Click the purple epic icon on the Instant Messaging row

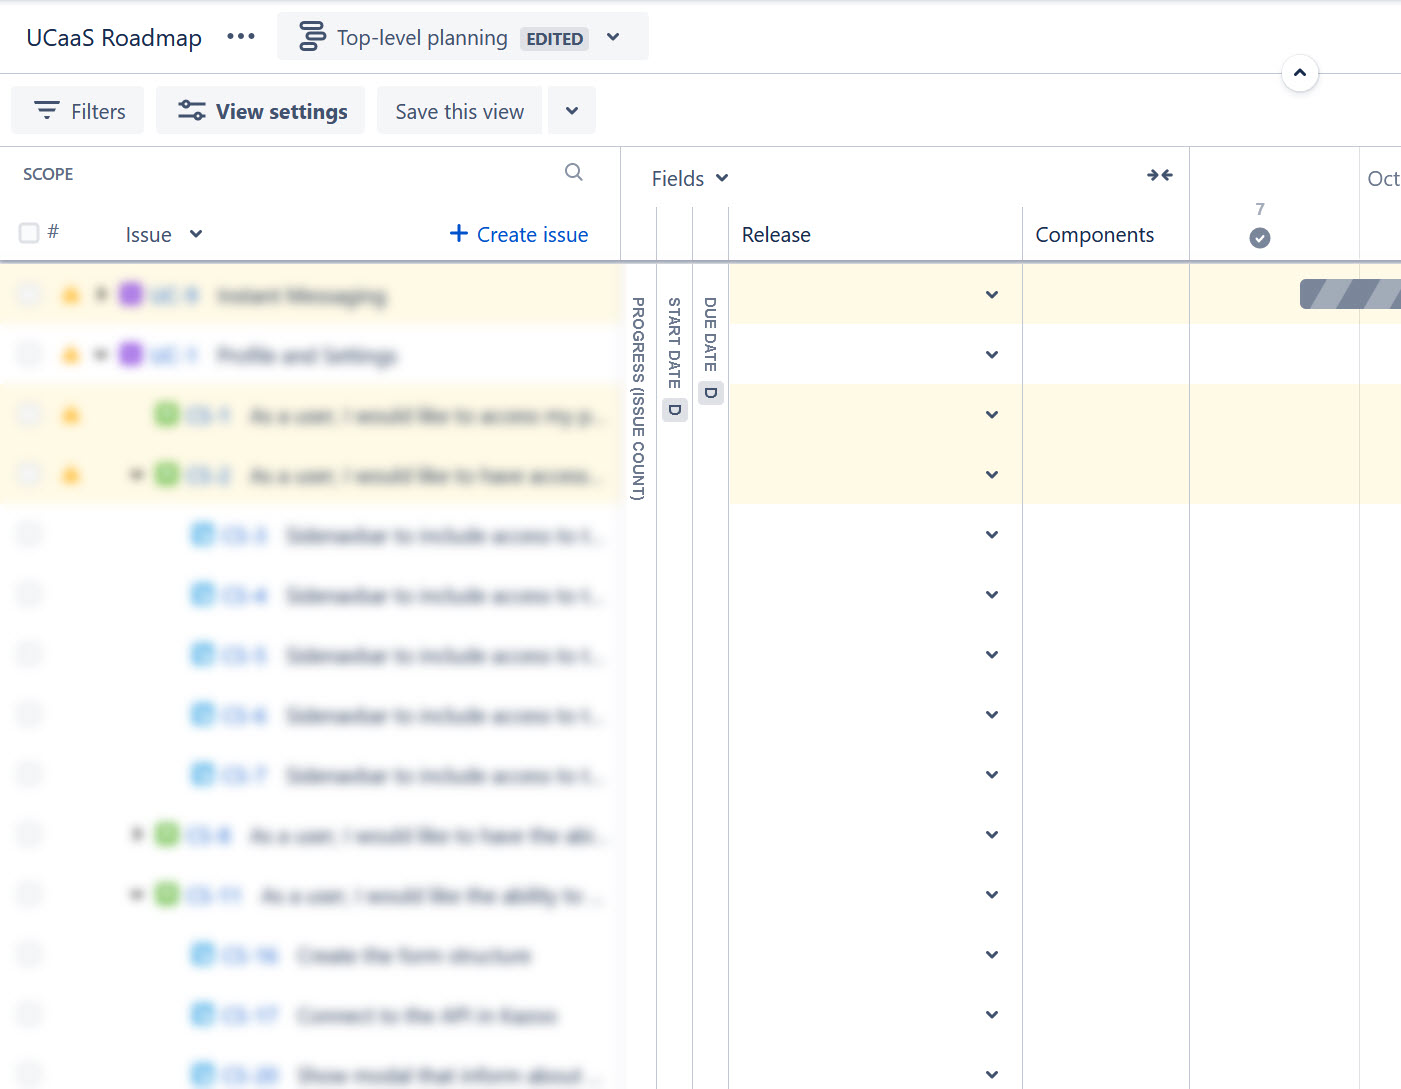[131, 295]
